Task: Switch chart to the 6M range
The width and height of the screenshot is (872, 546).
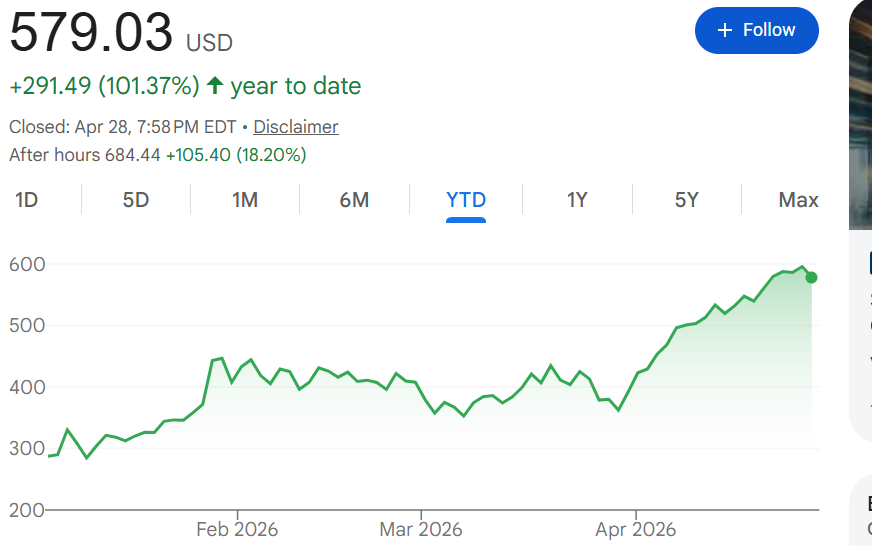Action: coord(354,200)
